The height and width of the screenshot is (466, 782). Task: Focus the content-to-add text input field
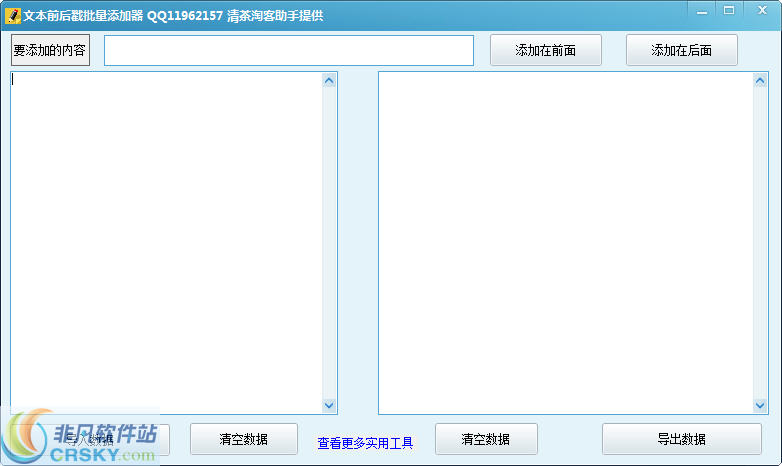click(289, 50)
